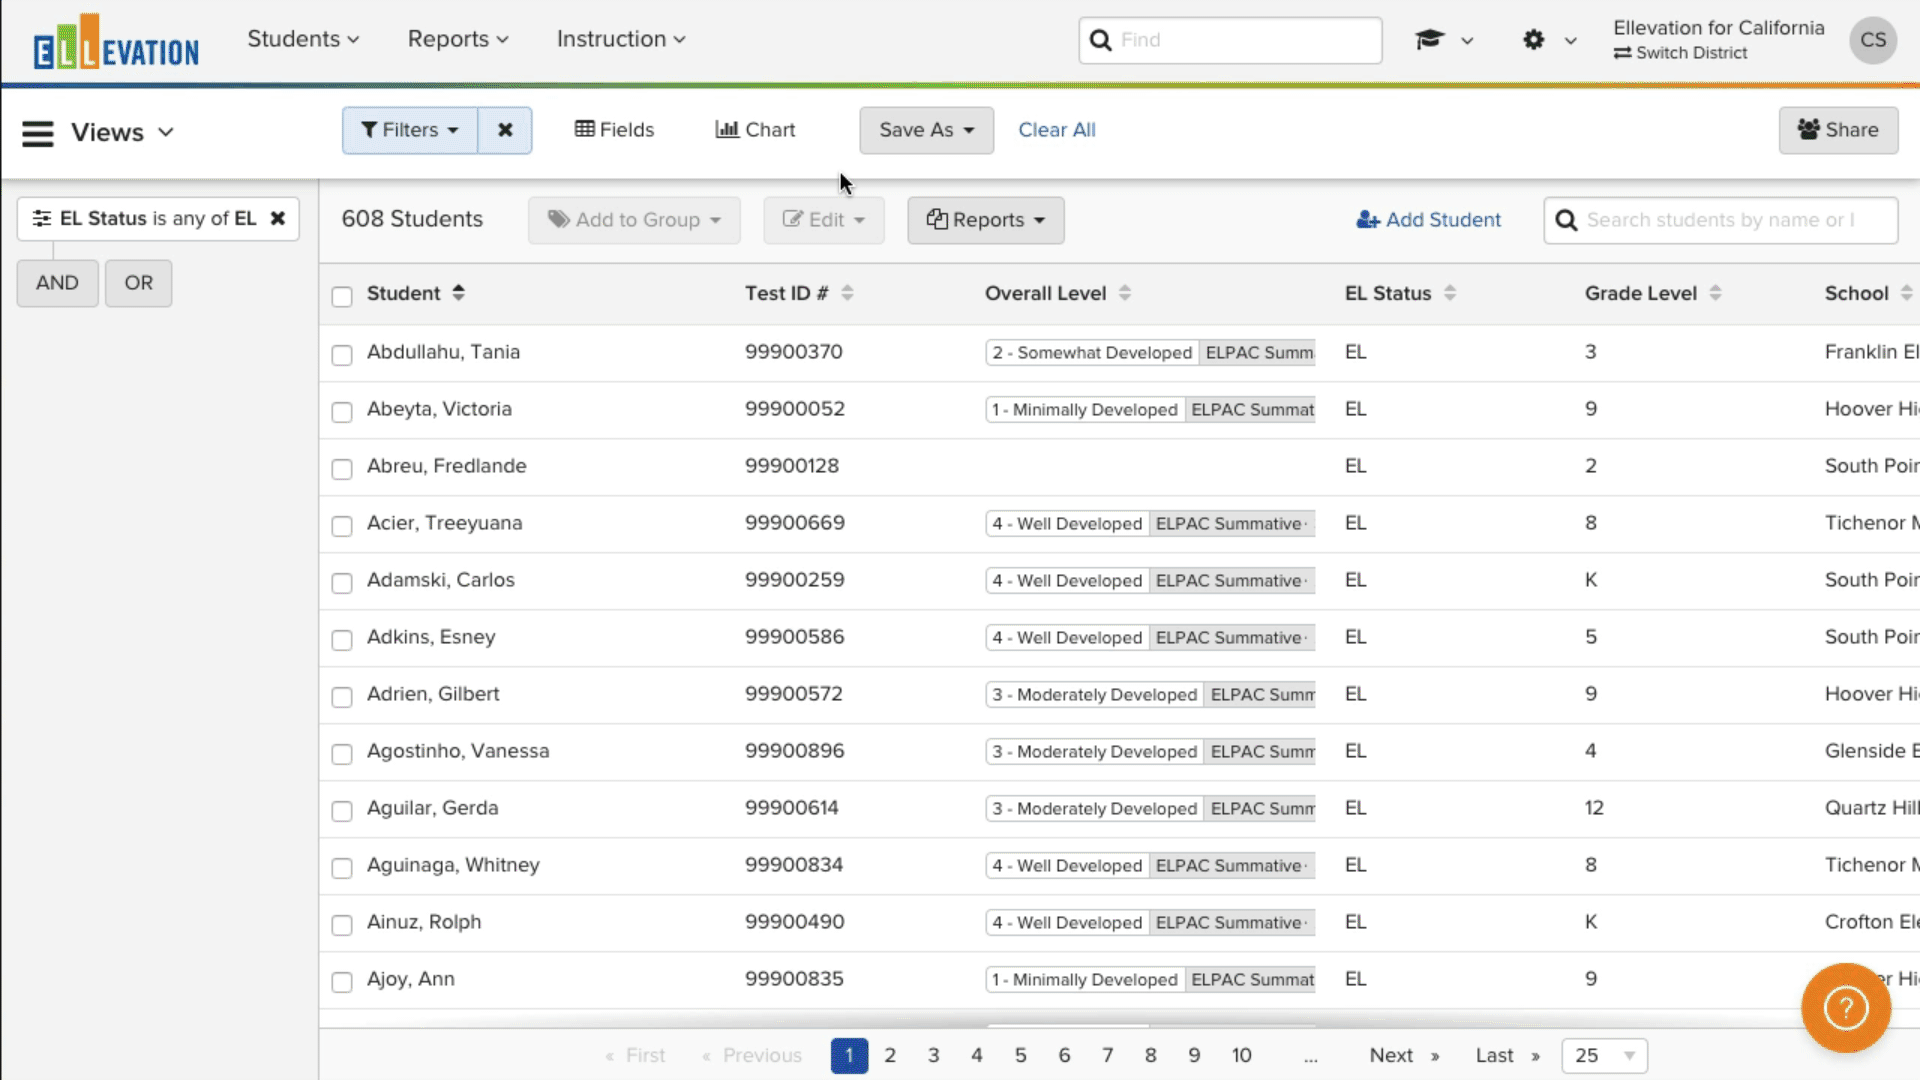Open student Ajoy, Ann
This screenshot has height=1080, width=1920.
[410, 979]
